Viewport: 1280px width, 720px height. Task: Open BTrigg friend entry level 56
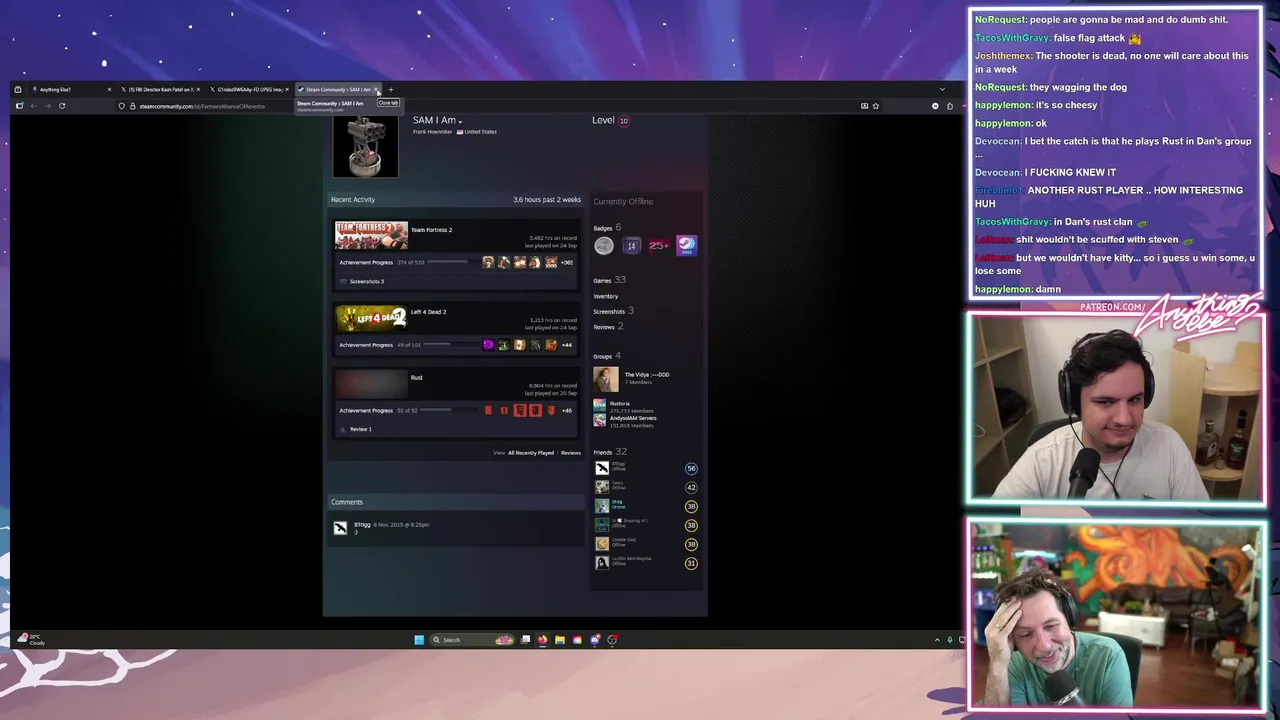(x=645, y=468)
